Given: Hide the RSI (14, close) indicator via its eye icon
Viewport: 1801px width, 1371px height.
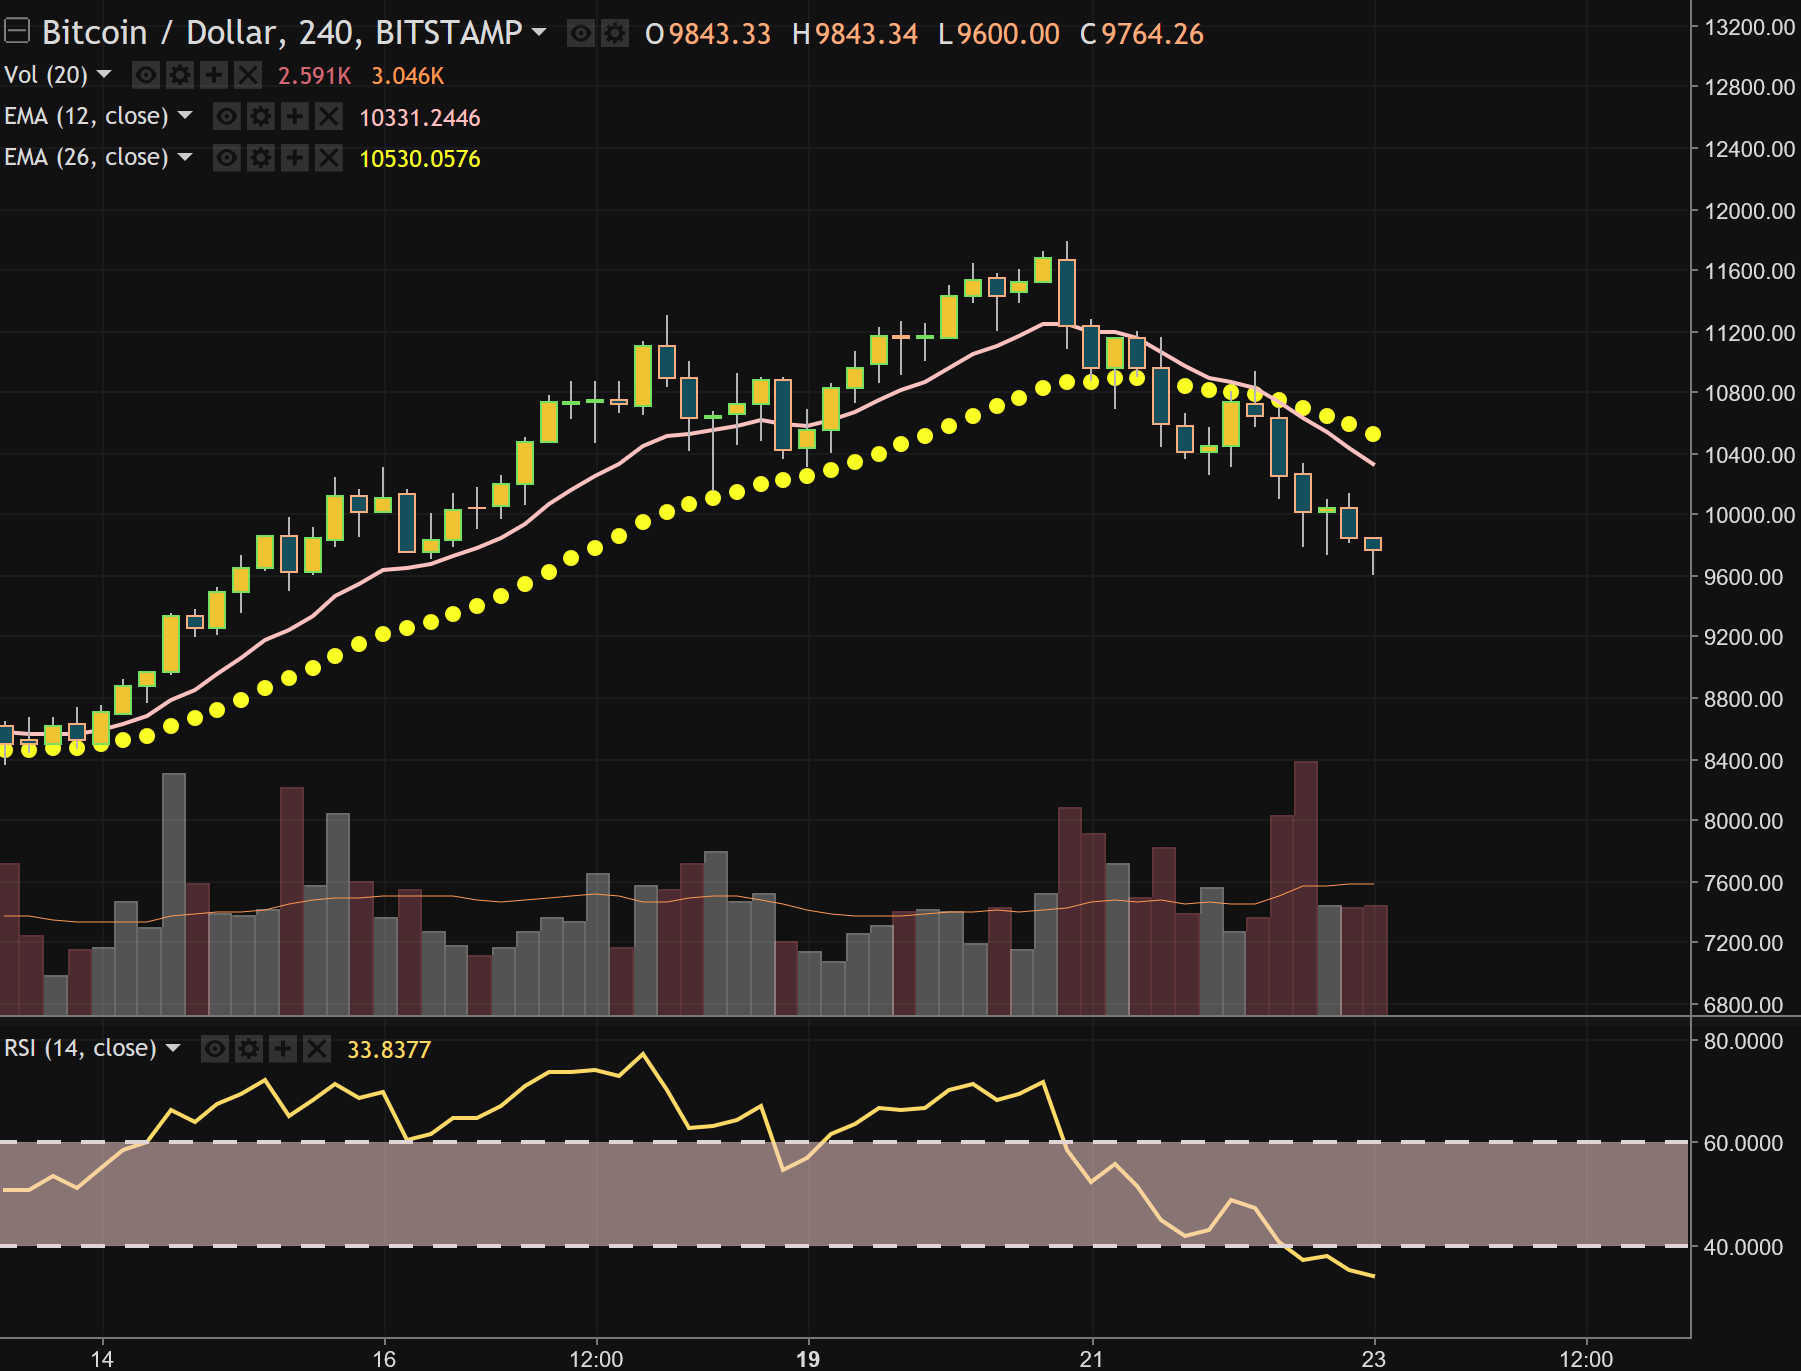Looking at the screenshot, I should [x=215, y=1049].
